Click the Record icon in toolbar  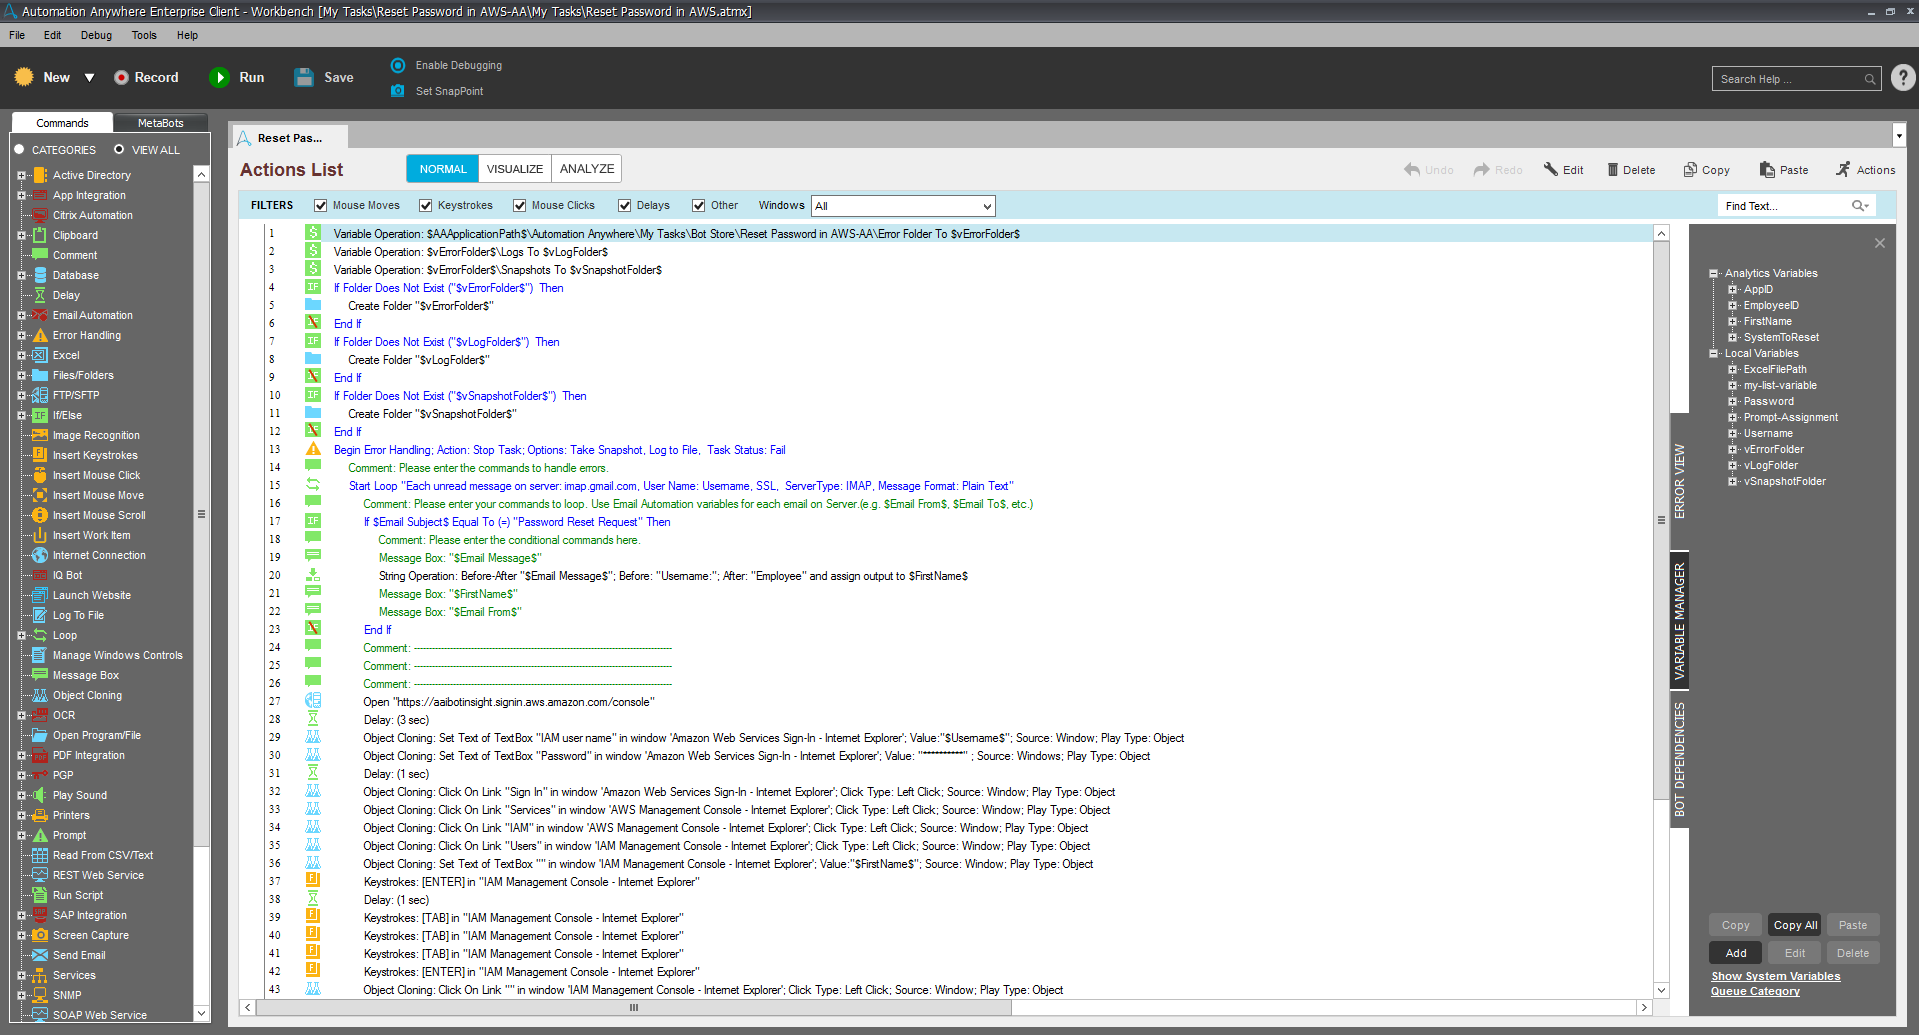click(121, 78)
